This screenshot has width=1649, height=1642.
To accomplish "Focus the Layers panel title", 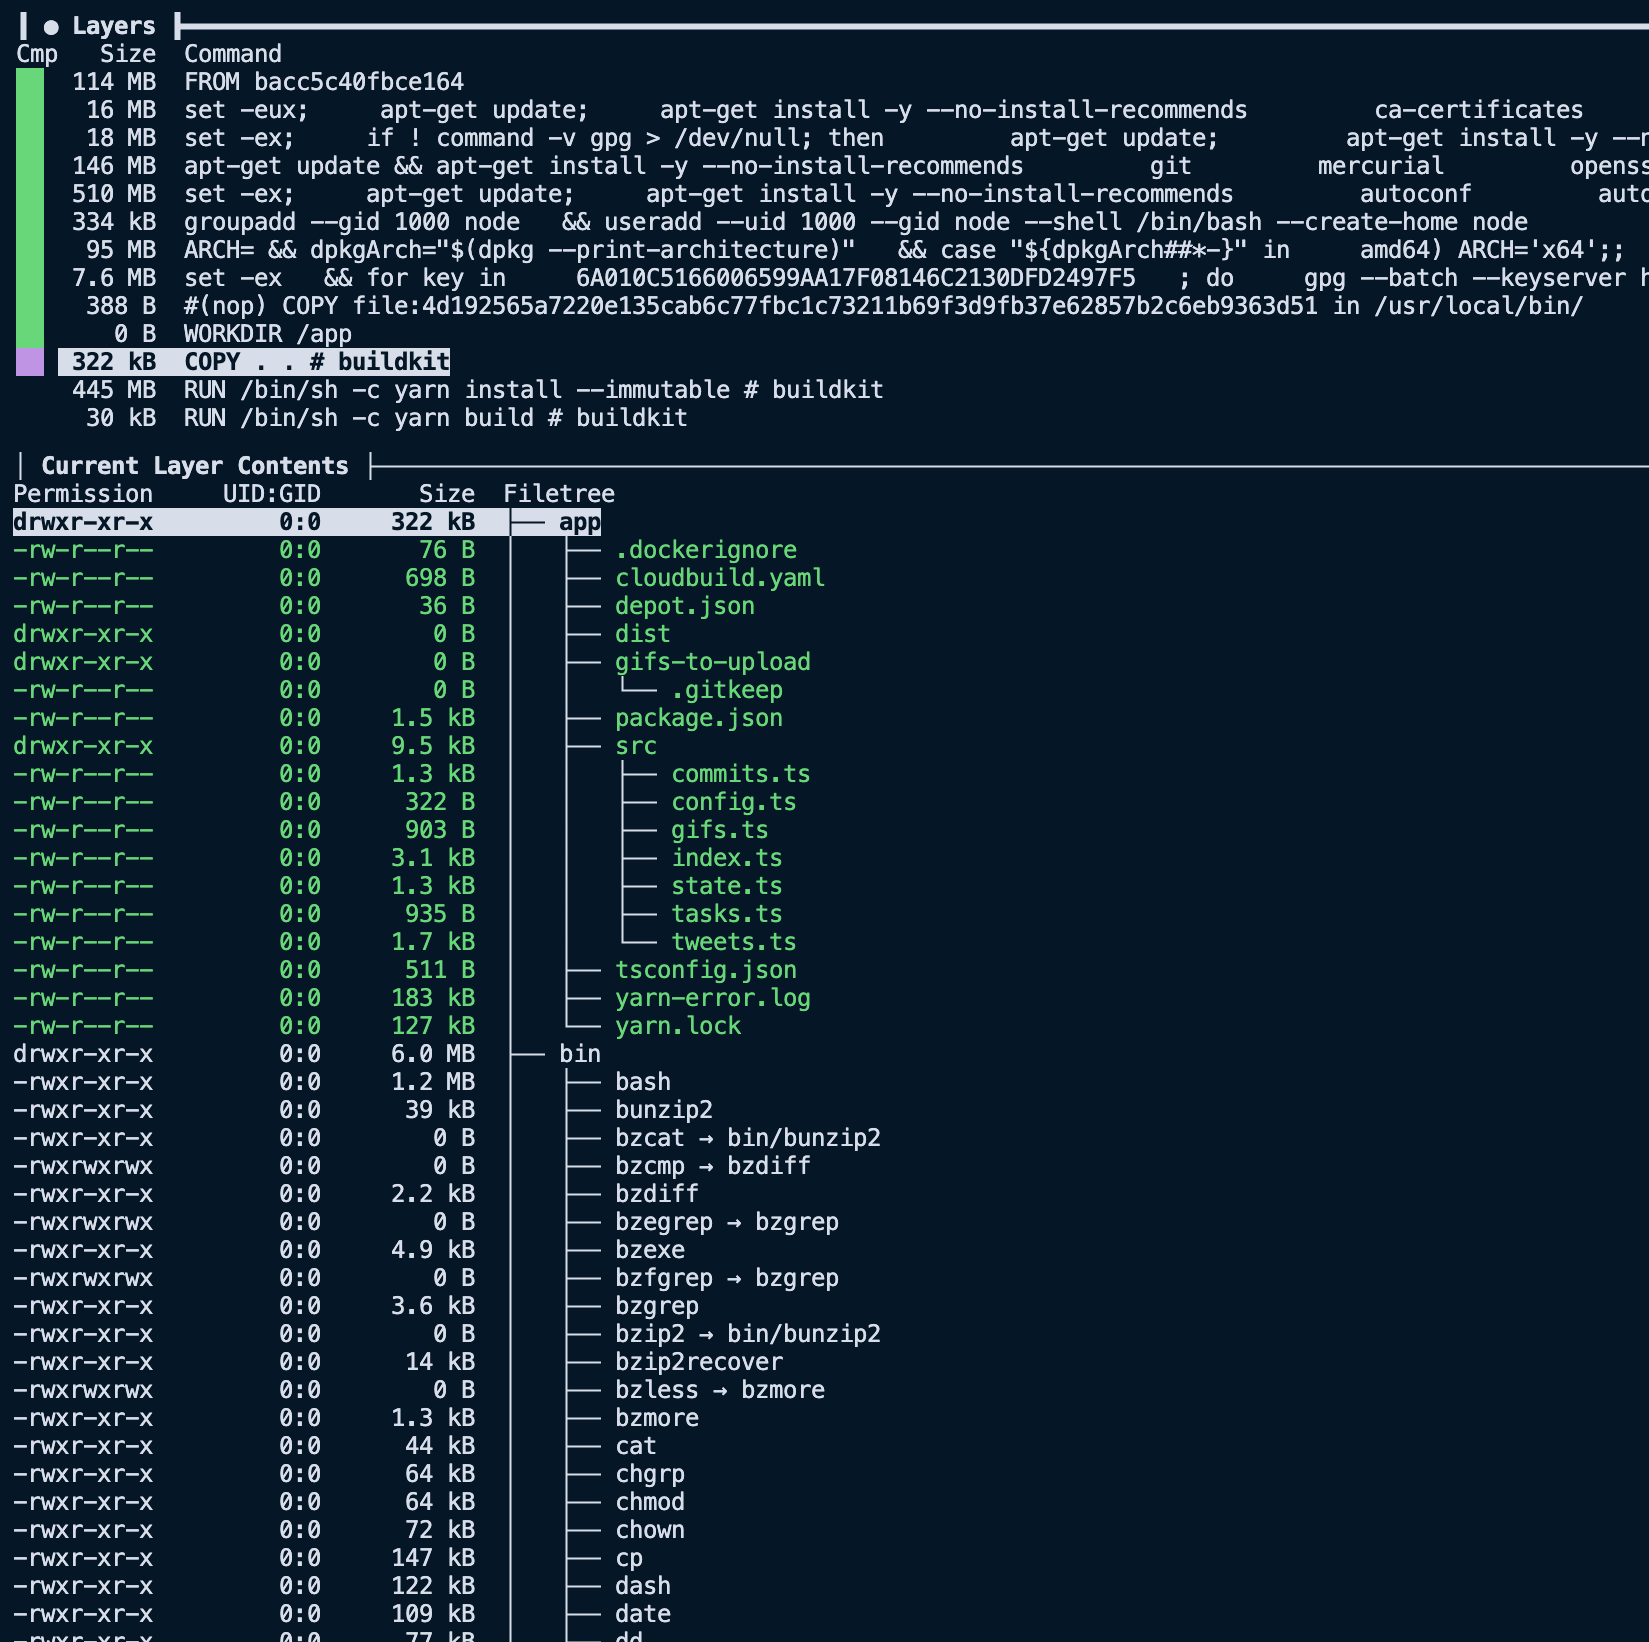I will 113,26.
